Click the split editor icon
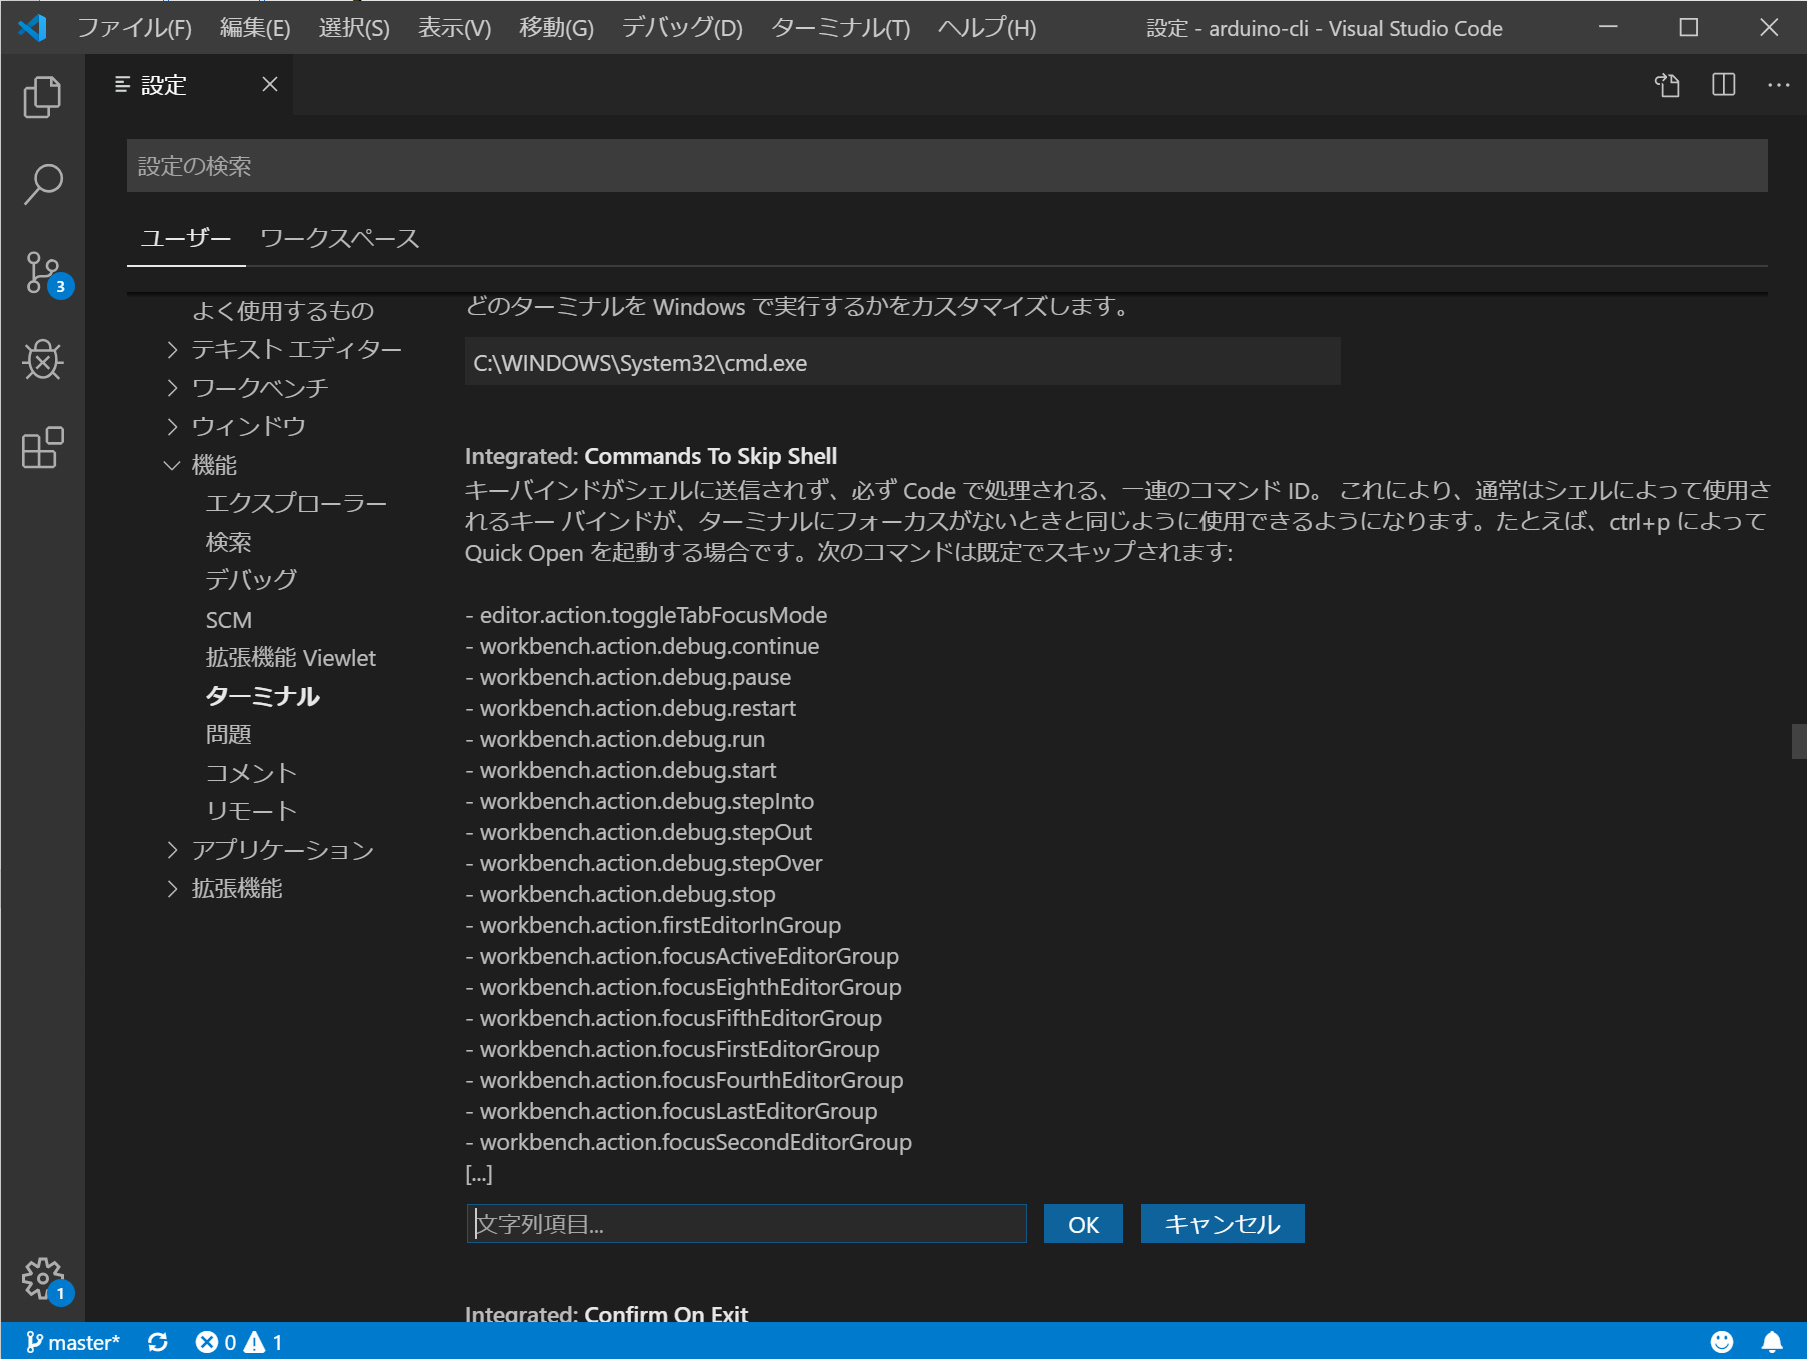Image resolution: width=1807 pixels, height=1359 pixels. [1722, 85]
